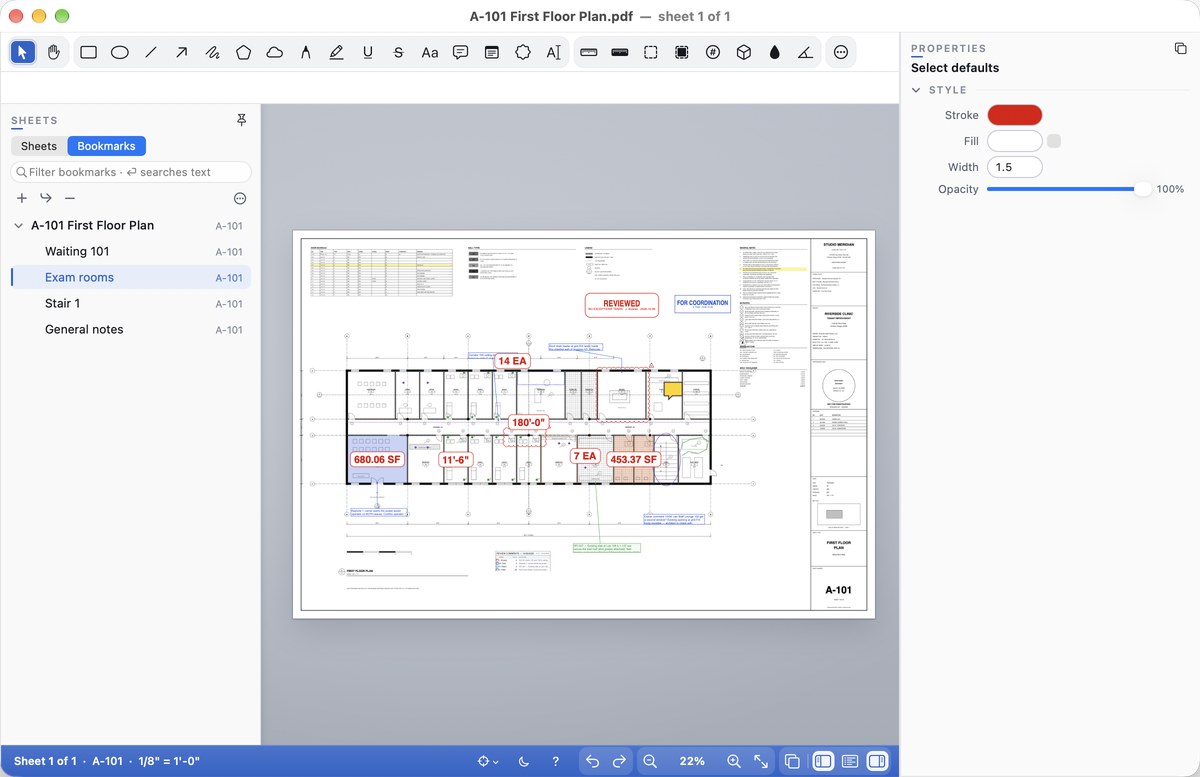Pick the volume cube tool
The height and width of the screenshot is (777, 1200).
coord(744,52)
